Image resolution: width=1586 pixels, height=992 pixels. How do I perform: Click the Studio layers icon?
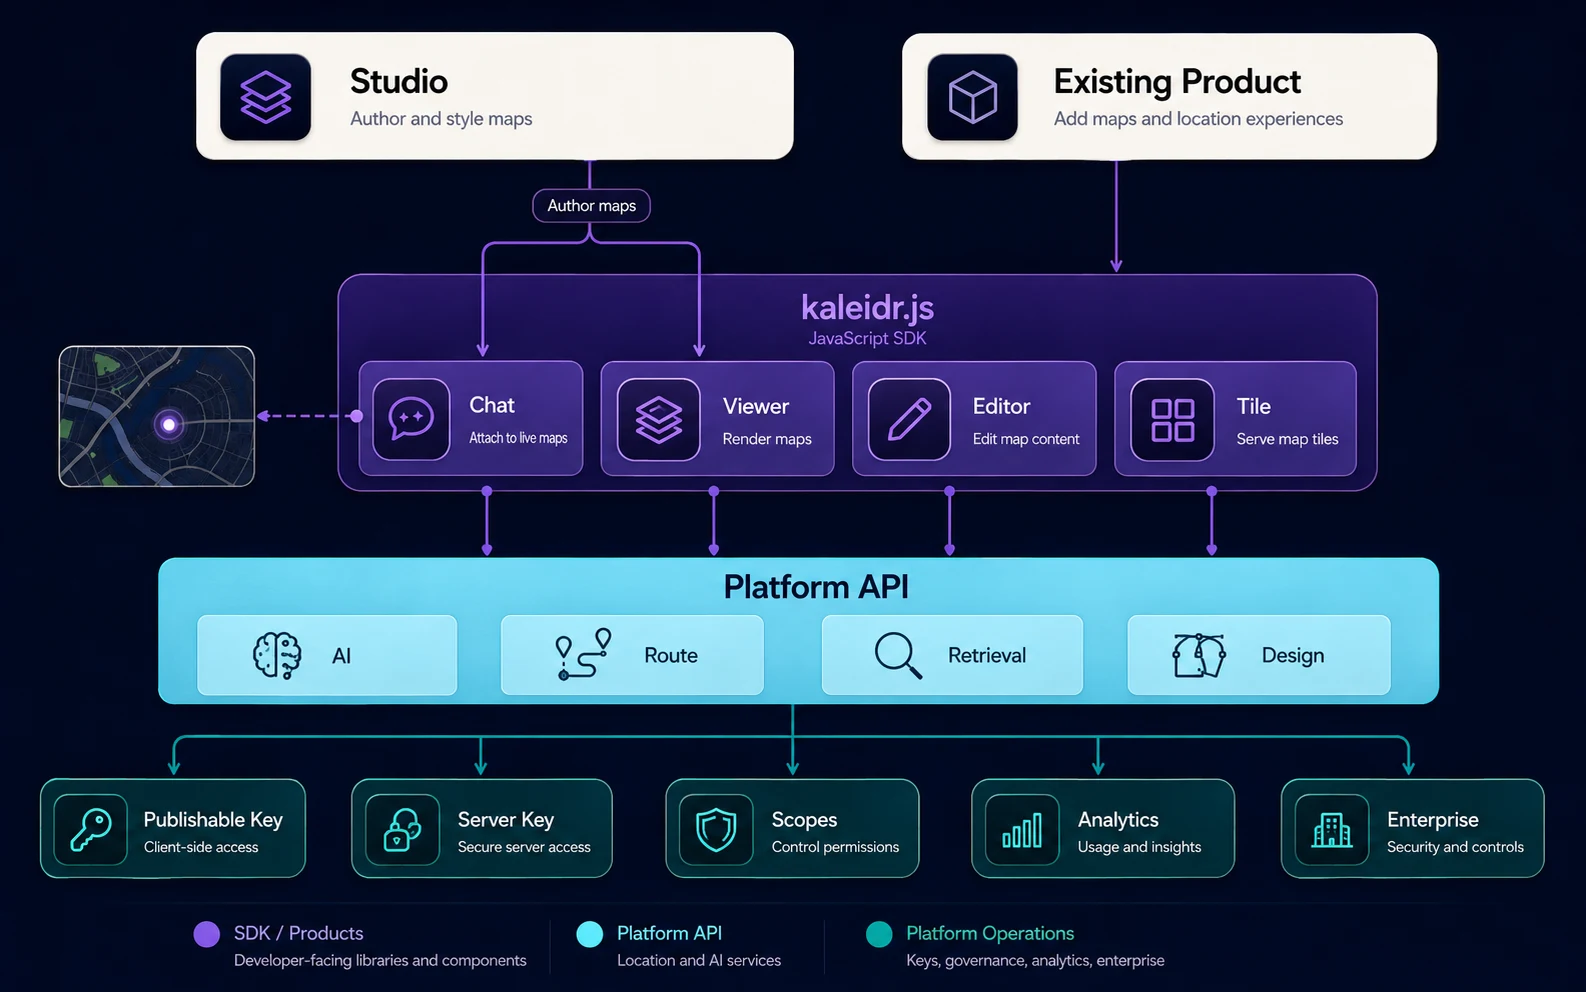(x=266, y=97)
